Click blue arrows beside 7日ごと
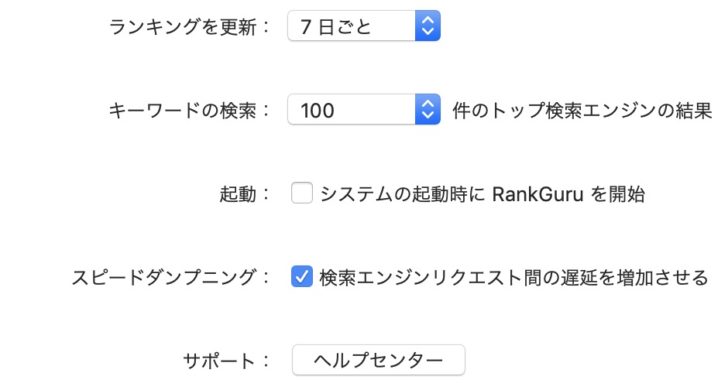 (428, 26)
